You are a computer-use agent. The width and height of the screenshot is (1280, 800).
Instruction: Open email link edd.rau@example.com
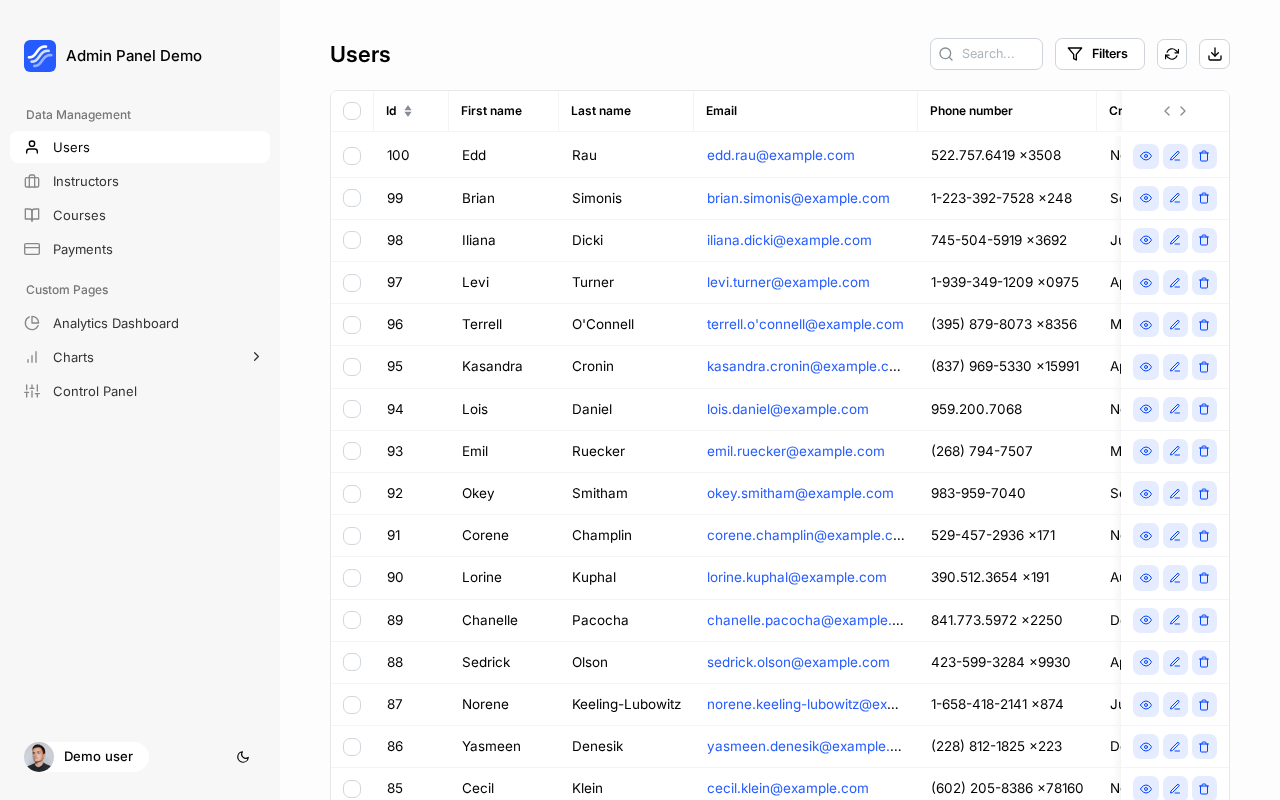[781, 155]
